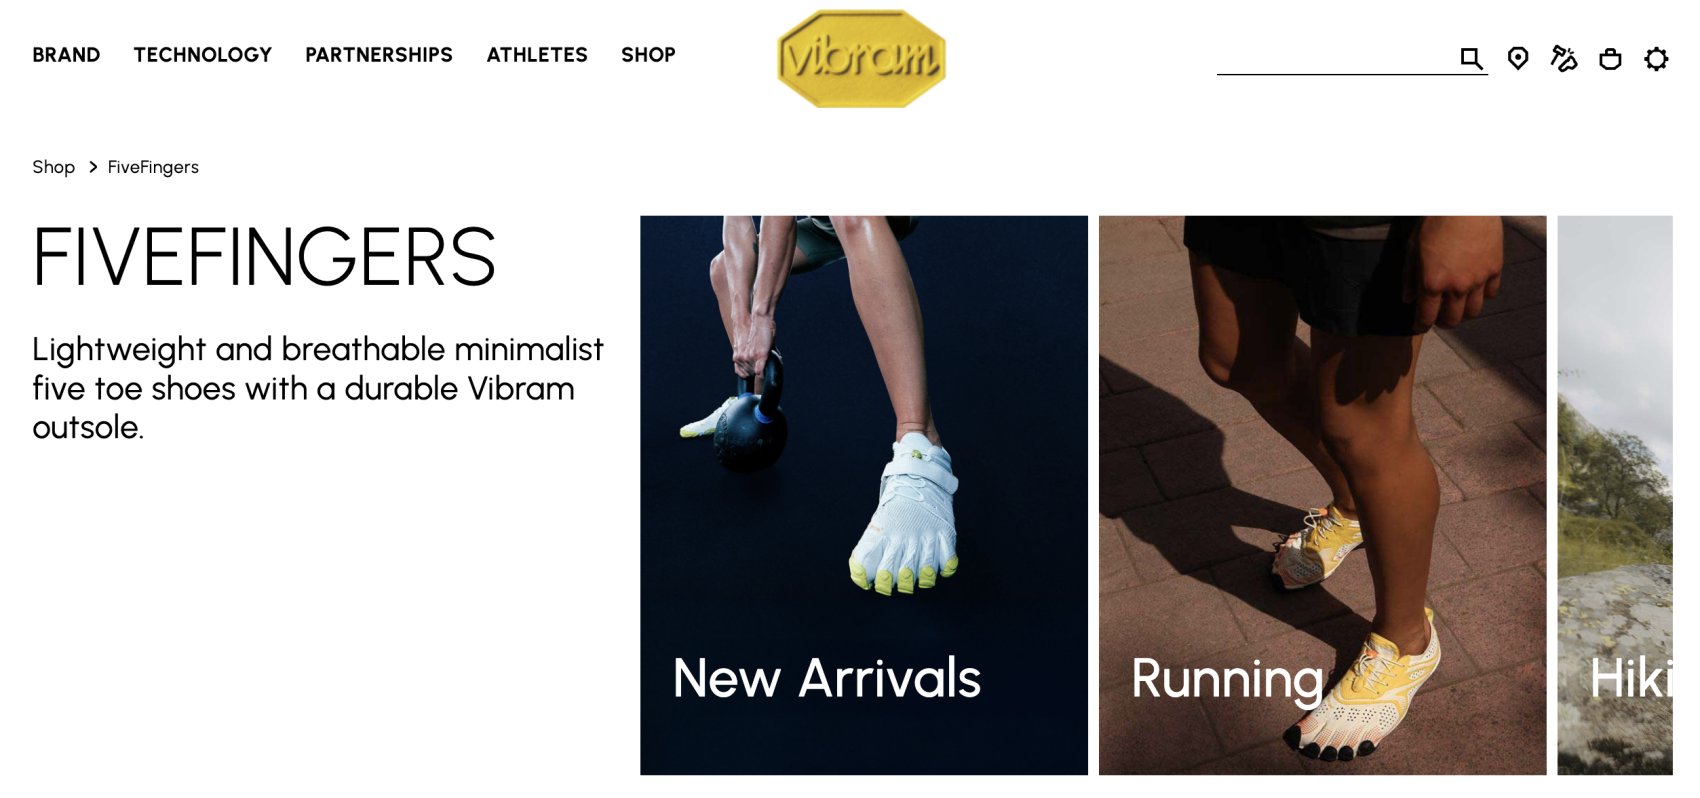The height and width of the screenshot is (798, 1700).
Task: Click the New Arrivals label text
Action: 827,678
